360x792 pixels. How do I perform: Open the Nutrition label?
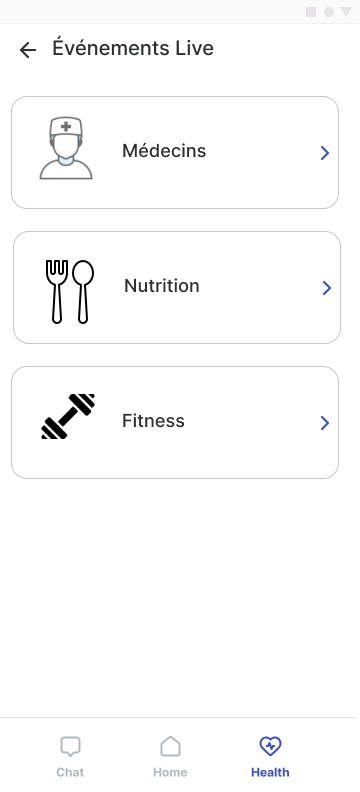[162, 286]
